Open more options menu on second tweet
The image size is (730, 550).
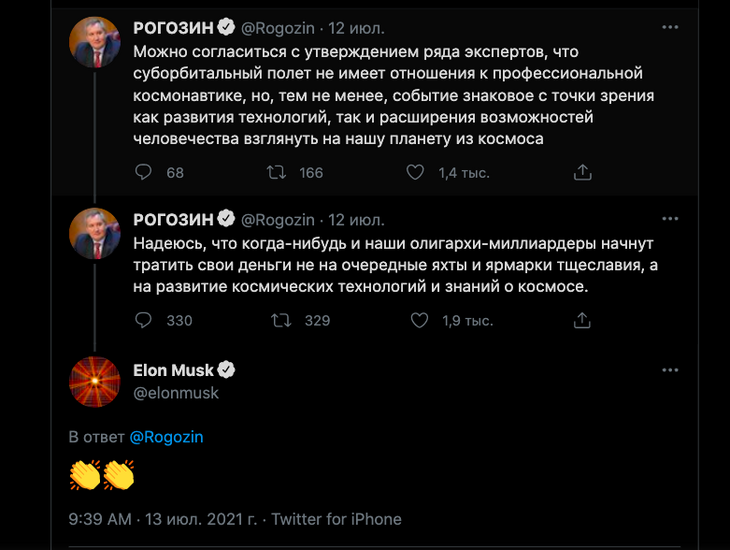click(x=669, y=220)
